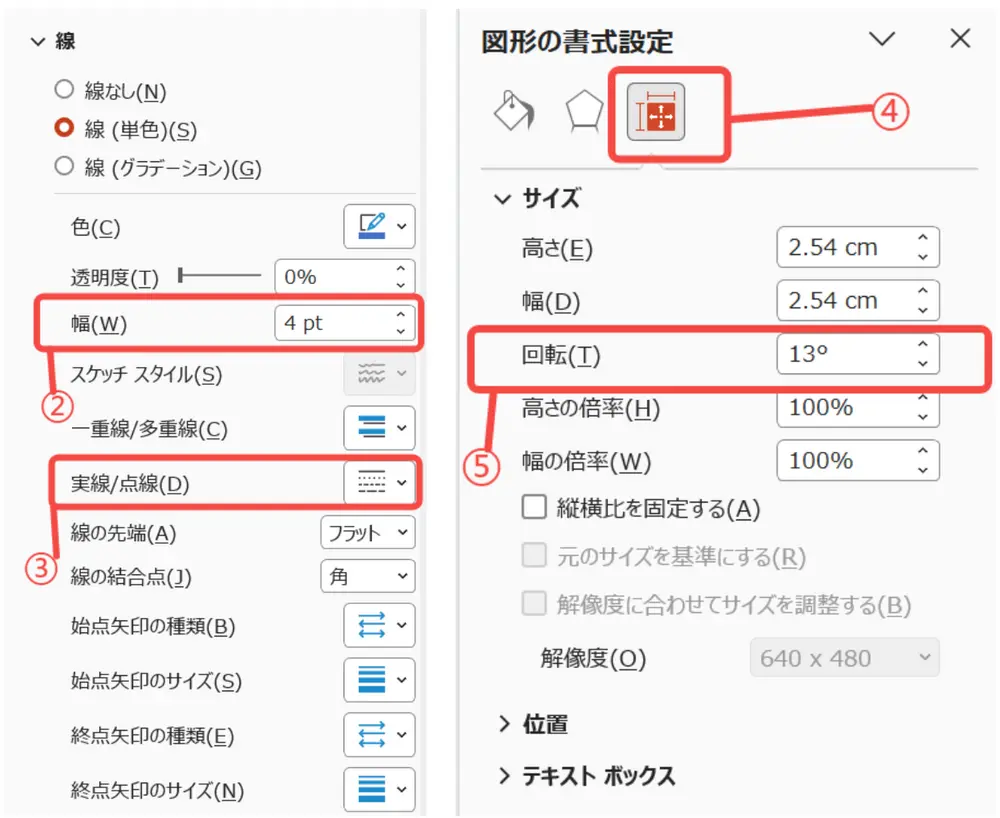Increase the 幅の倍率 with up arrow

923,450
